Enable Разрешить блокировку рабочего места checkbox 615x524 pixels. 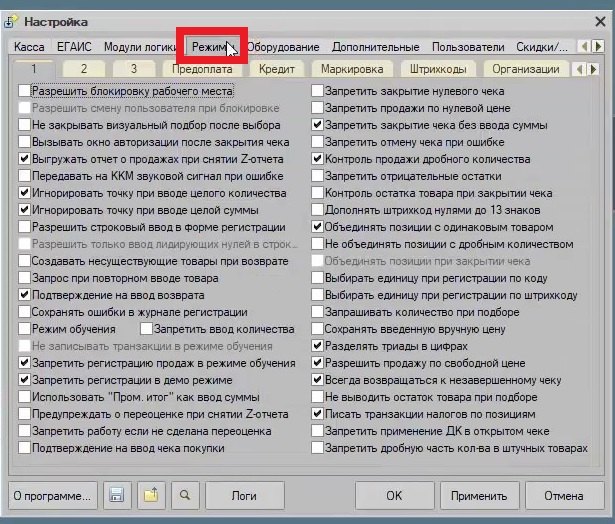coord(25,91)
